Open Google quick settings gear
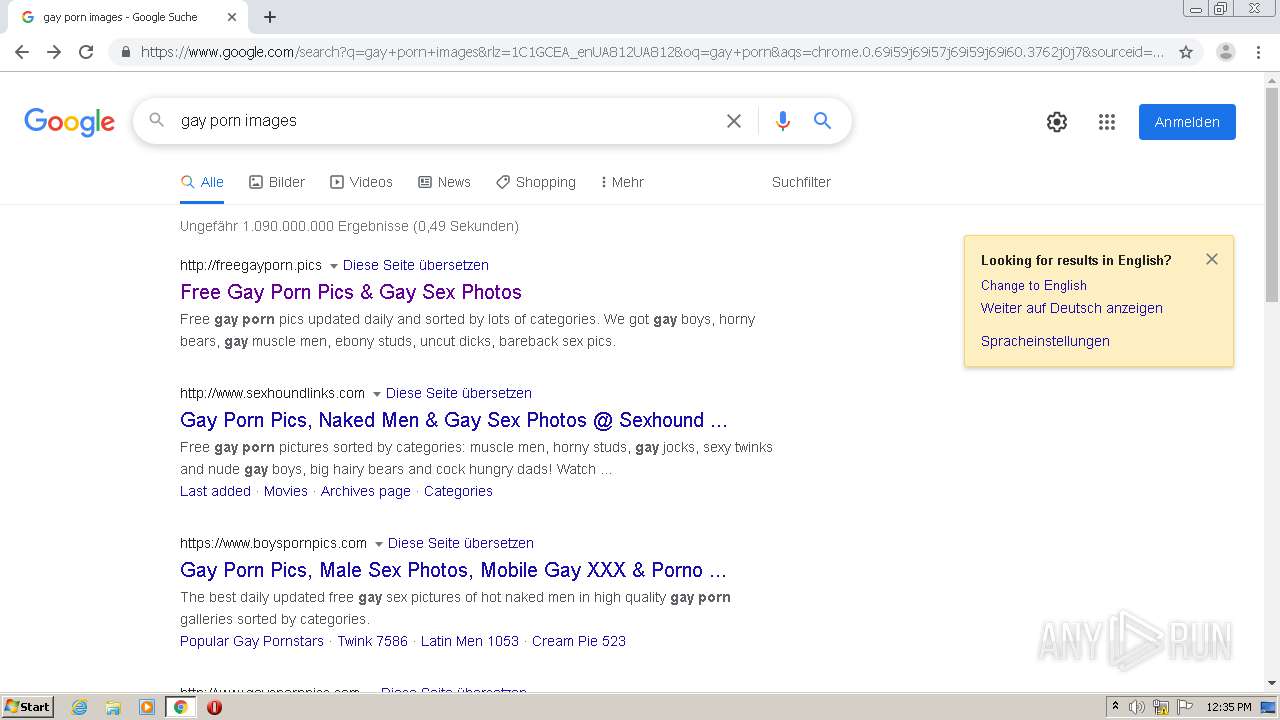The width and height of the screenshot is (1280, 720). point(1057,122)
